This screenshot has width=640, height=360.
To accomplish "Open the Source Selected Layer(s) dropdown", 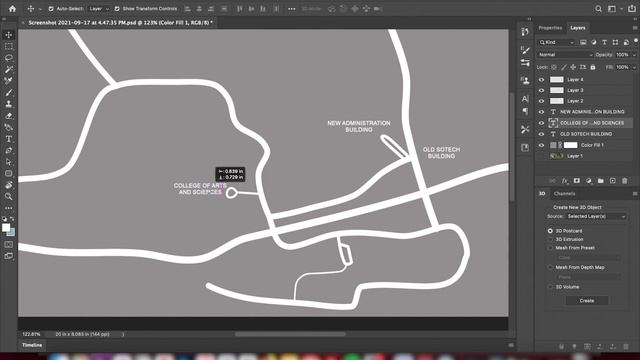I will 596,216.
